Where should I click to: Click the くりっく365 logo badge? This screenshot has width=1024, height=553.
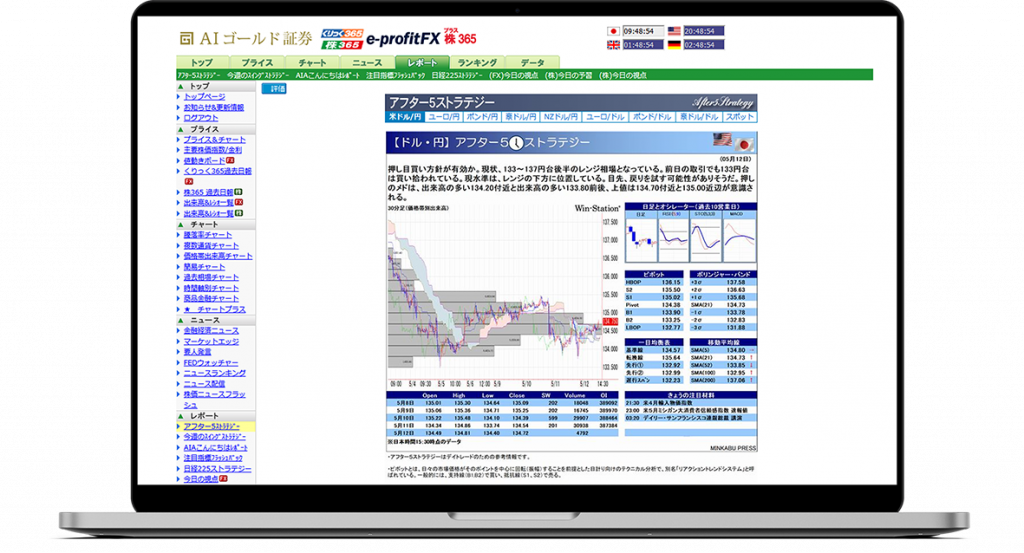tap(342, 33)
